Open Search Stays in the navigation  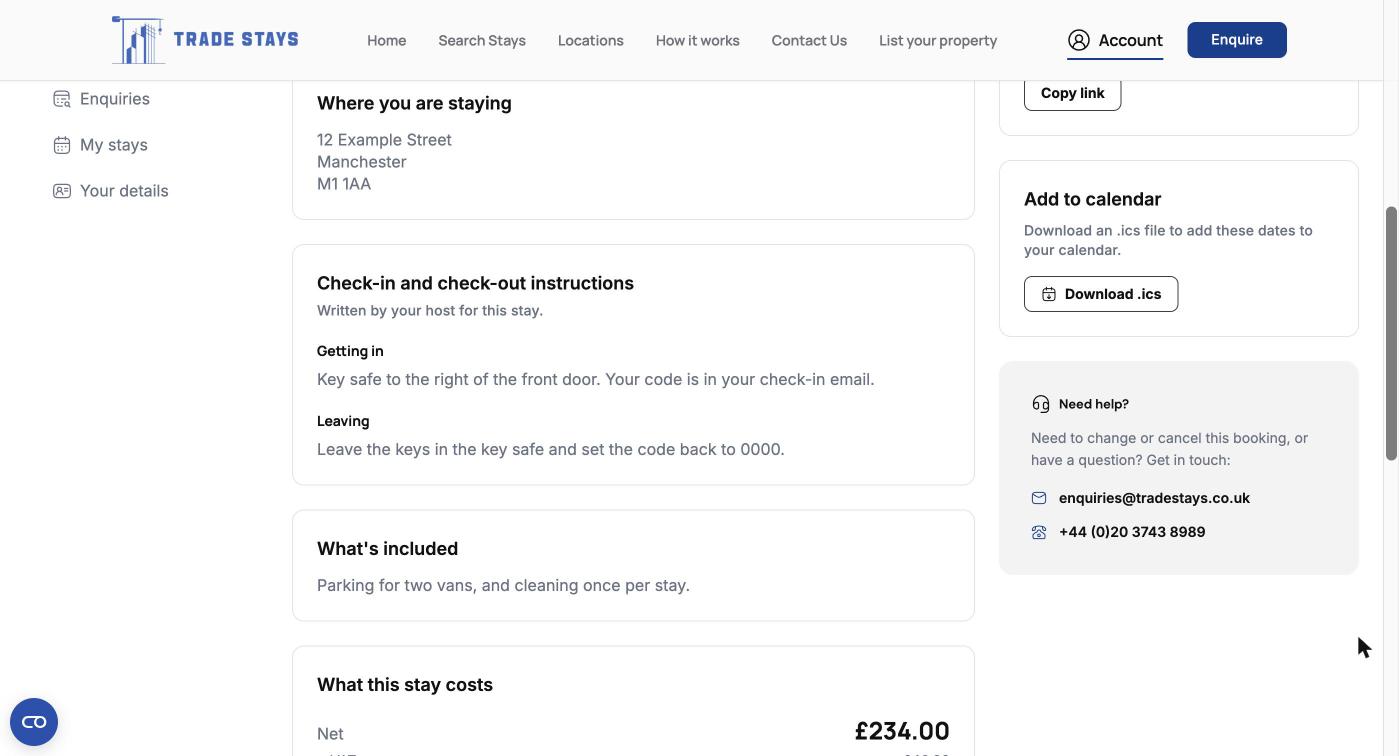click(482, 40)
